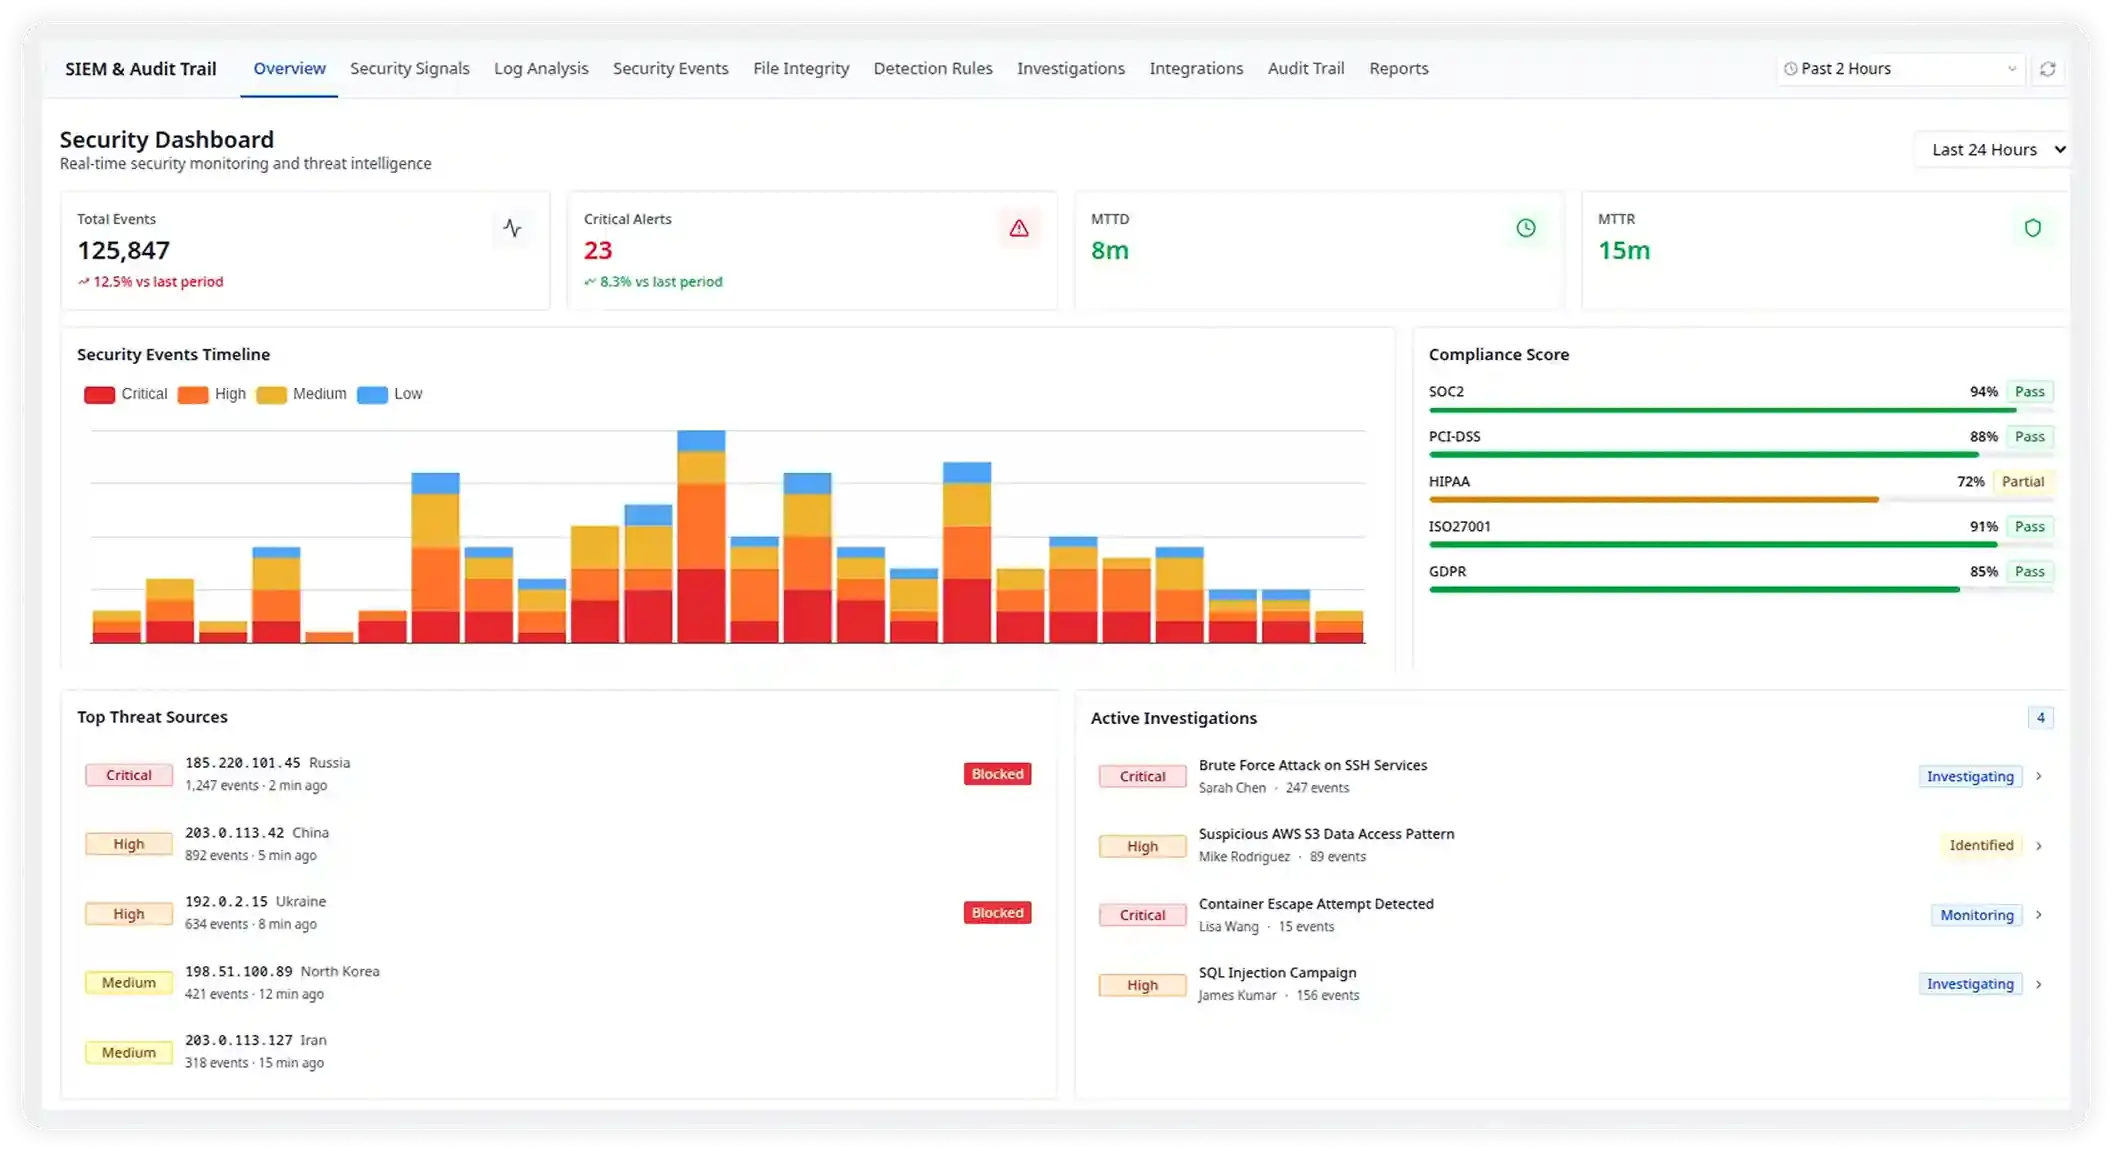The width and height of the screenshot is (2112, 1151).
Task: Toggle the High severity legend filter
Action: (x=212, y=394)
